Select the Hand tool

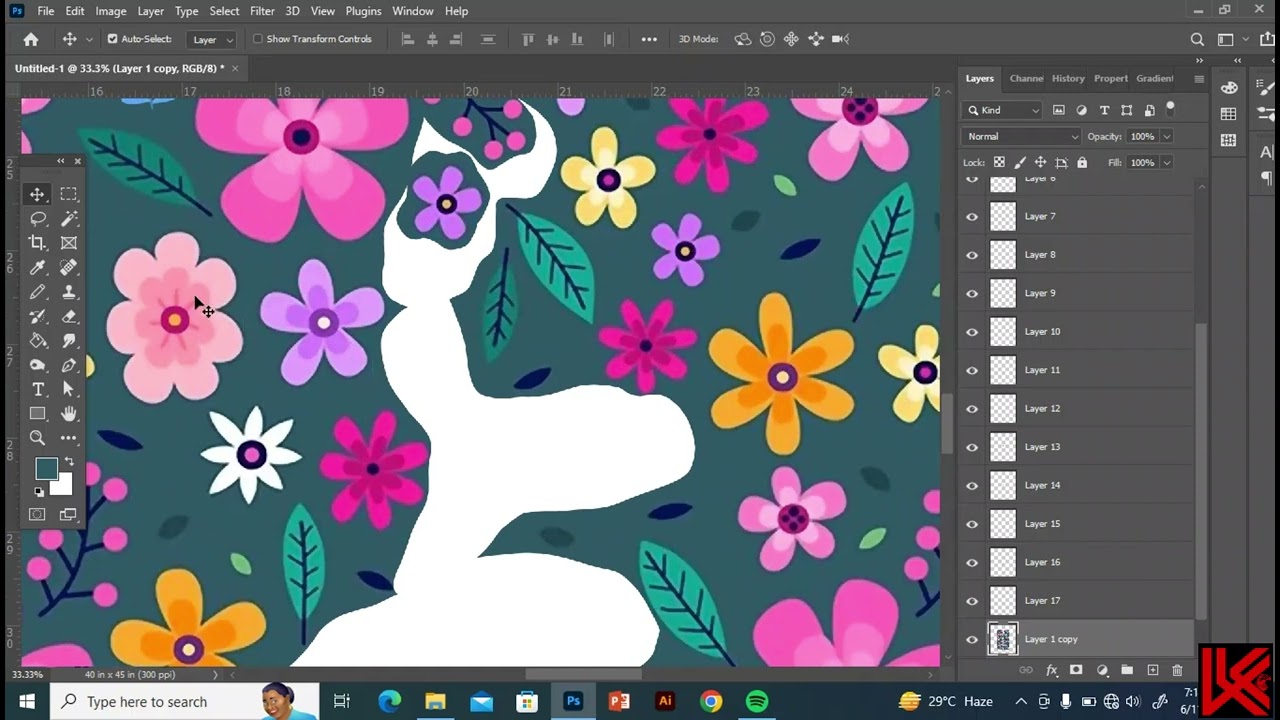69,414
